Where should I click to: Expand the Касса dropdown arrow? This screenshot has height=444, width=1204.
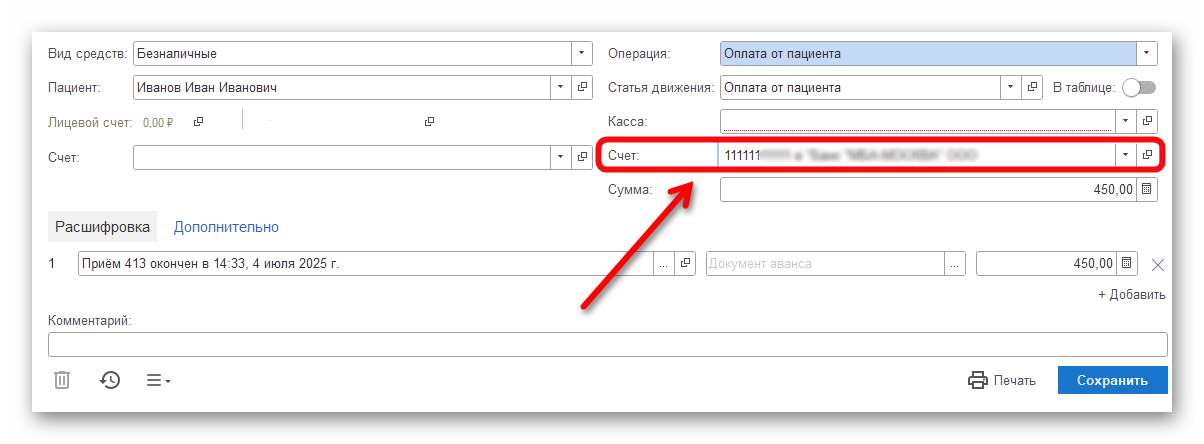click(1125, 121)
